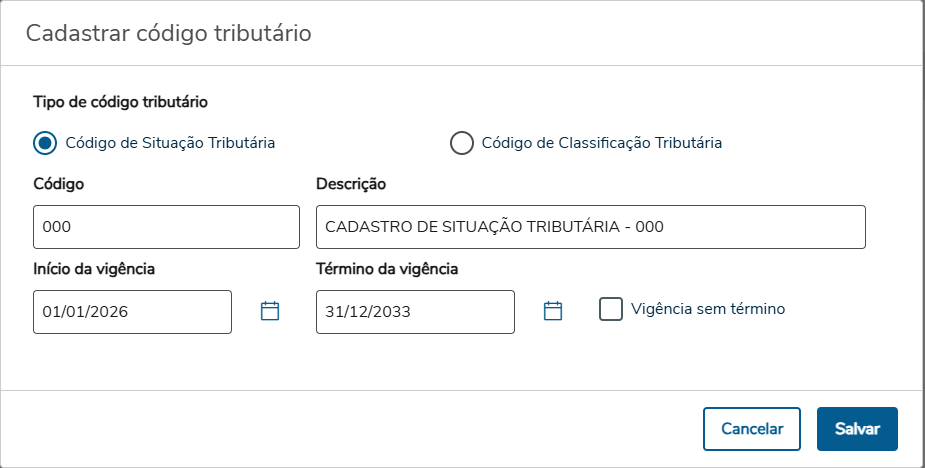The width and height of the screenshot is (925, 468).
Task: Click the "Tipo de código tributário" heading
Action: [x=120, y=101]
